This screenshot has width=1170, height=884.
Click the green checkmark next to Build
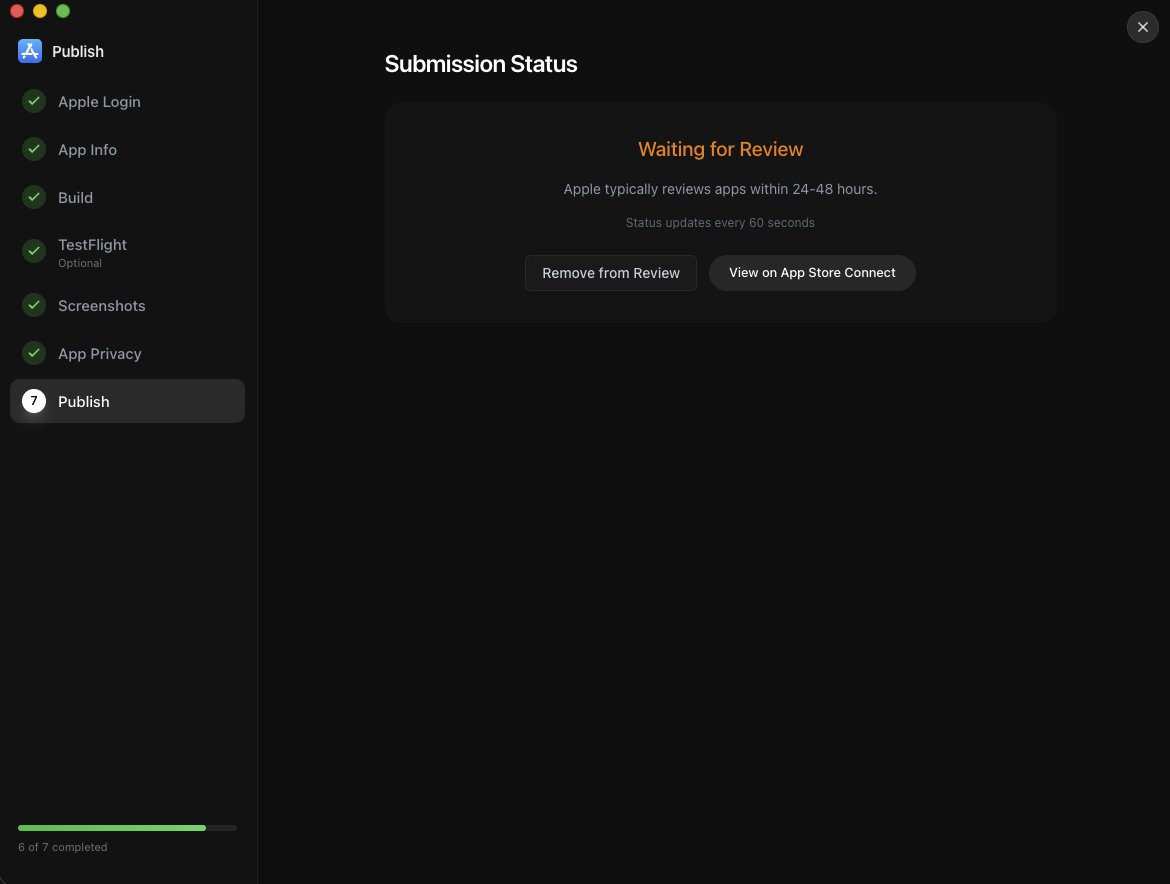coord(34,197)
